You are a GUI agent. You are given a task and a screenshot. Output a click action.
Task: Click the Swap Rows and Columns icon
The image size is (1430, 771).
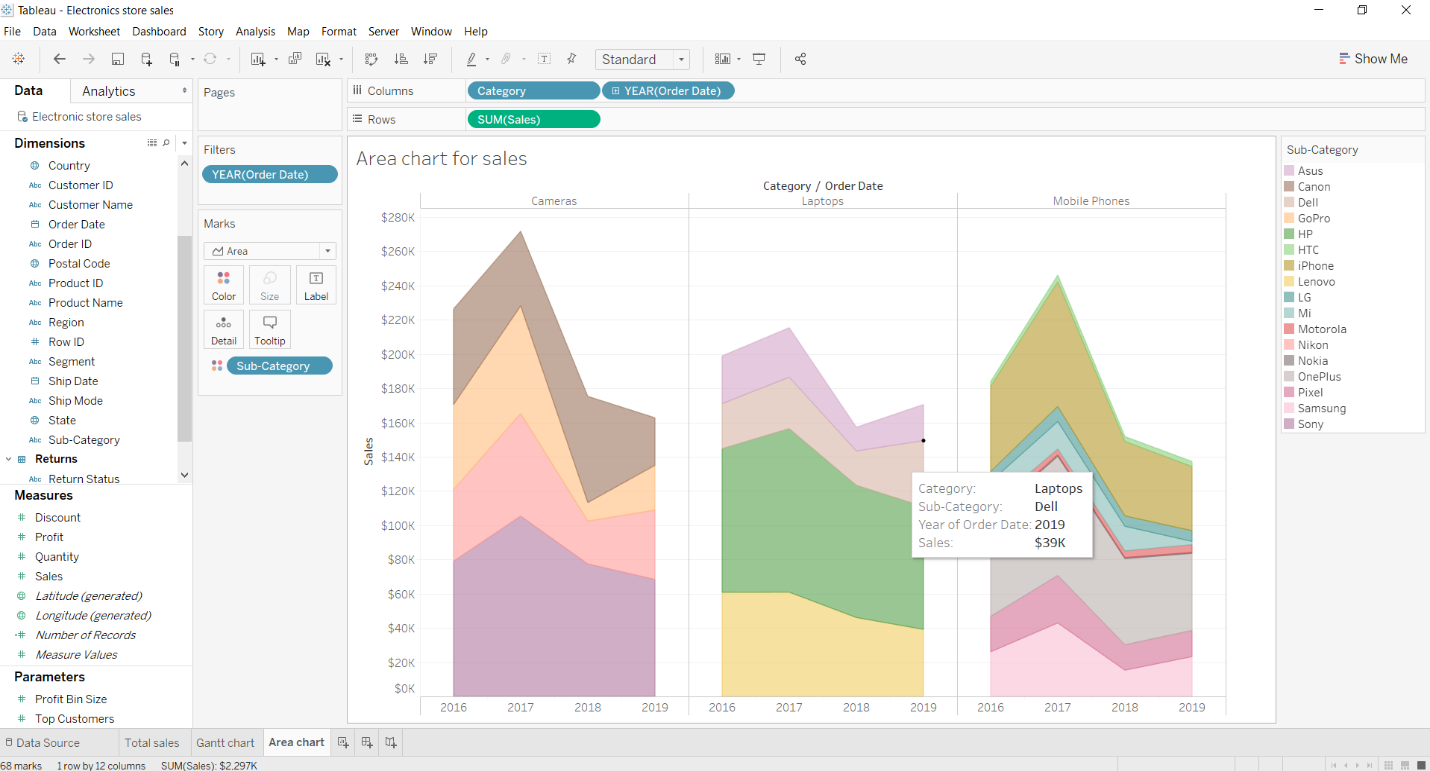pyautogui.click(x=371, y=59)
